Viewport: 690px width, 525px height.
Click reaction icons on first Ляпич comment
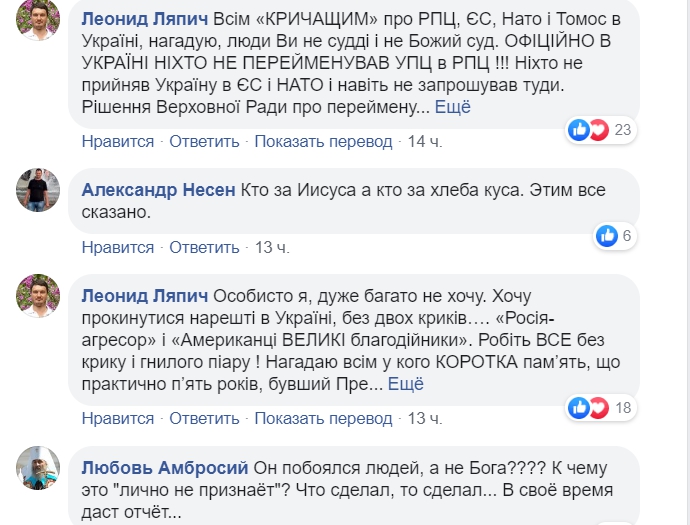[x=588, y=129]
